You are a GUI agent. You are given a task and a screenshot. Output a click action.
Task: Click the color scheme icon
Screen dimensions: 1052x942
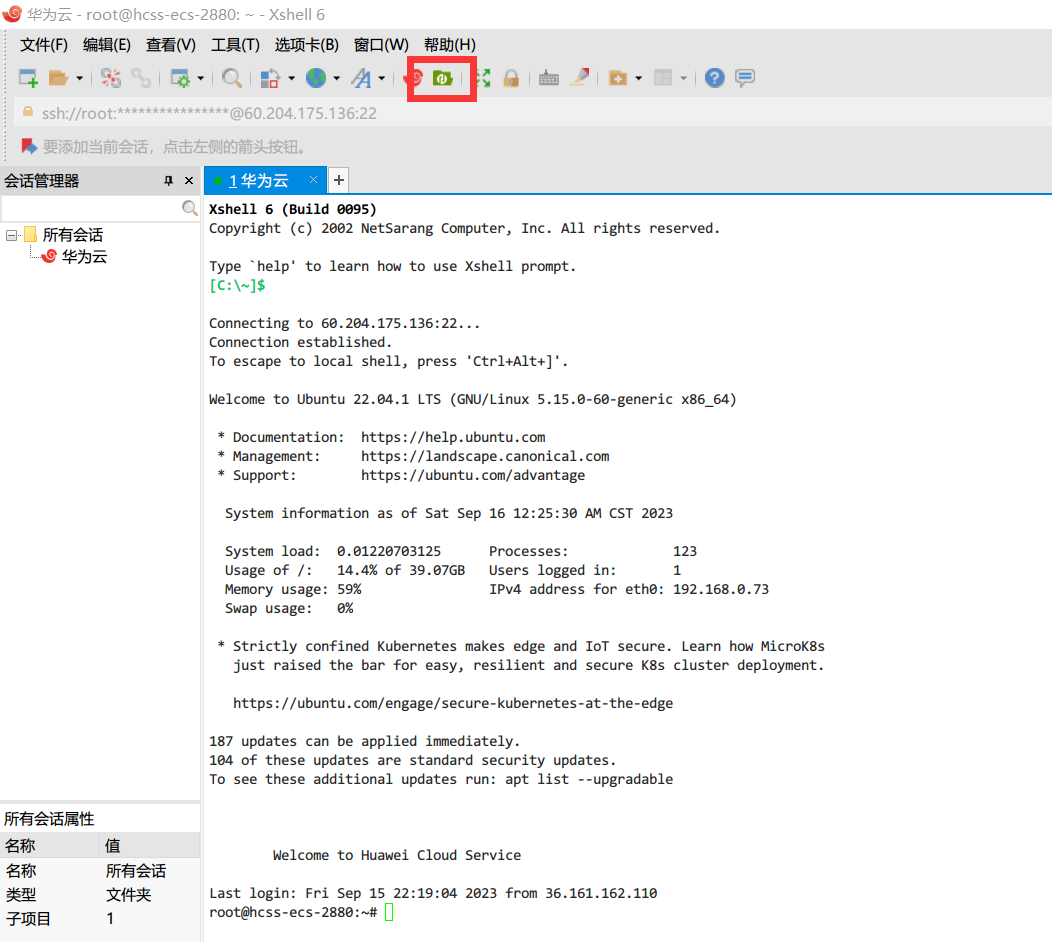270,78
